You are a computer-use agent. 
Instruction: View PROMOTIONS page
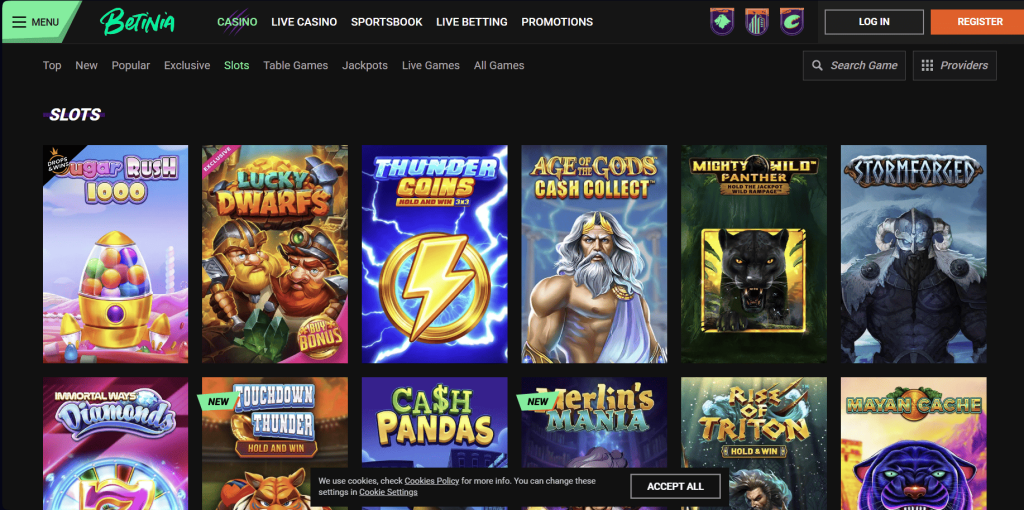[x=557, y=22]
